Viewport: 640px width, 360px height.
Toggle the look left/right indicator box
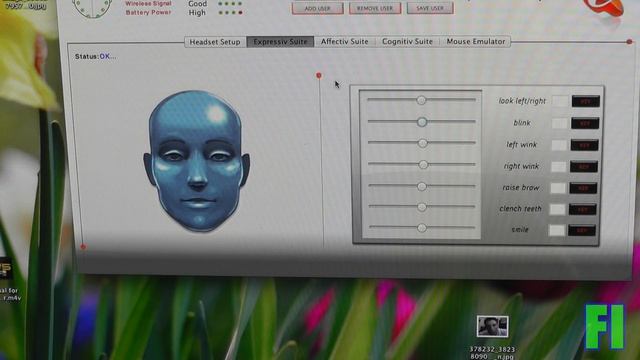pos(560,101)
